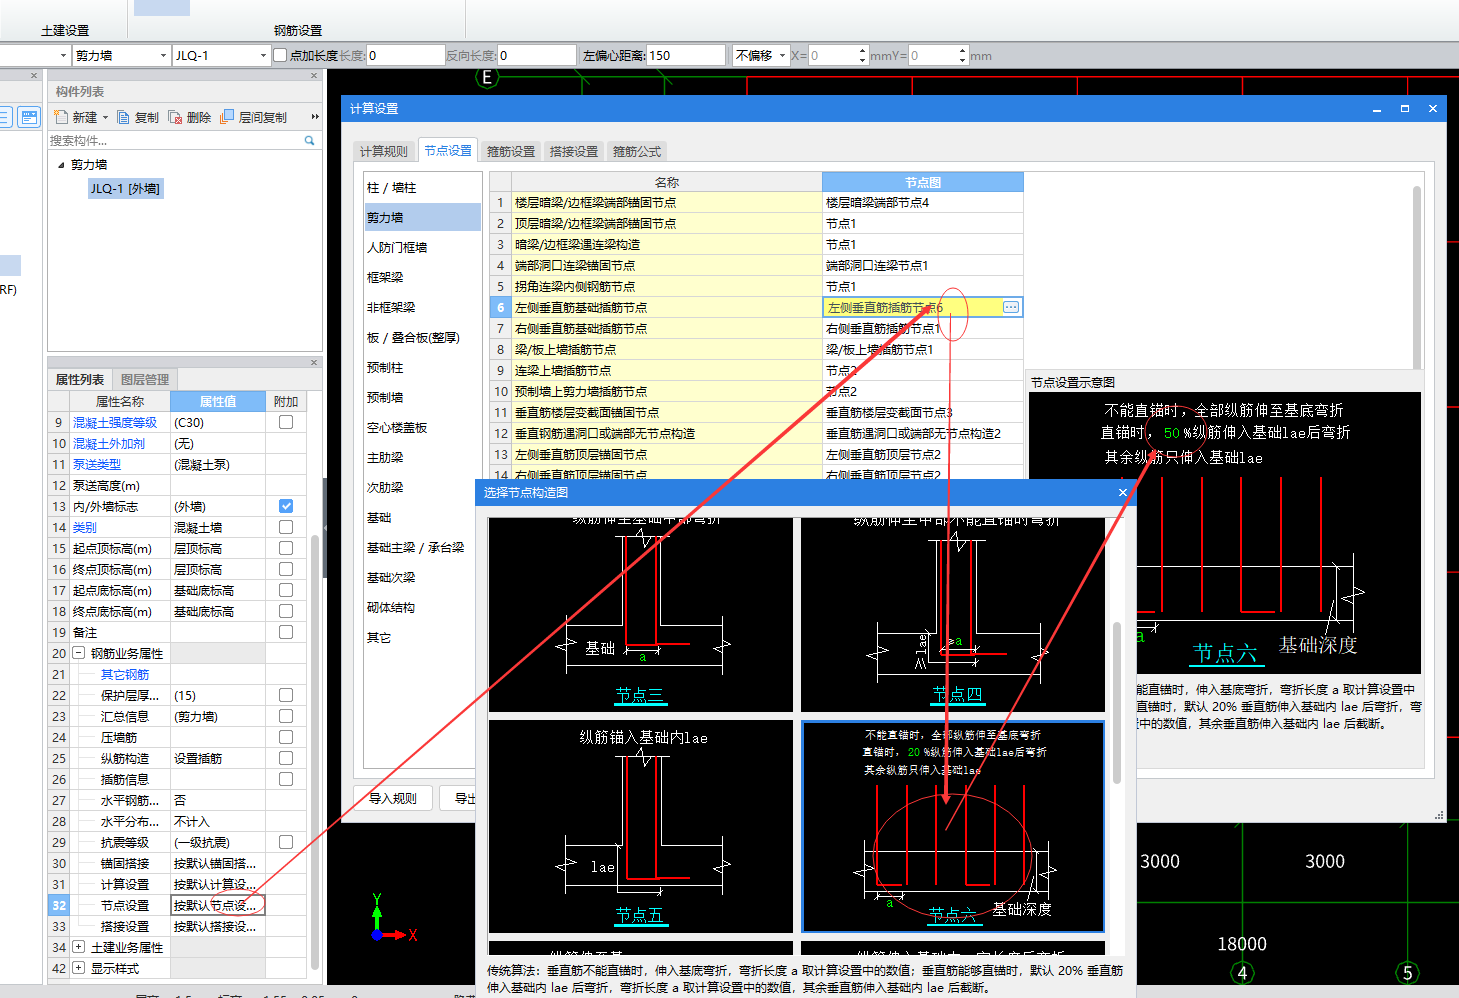Switch to the 搭接设置 tab
This screenshot has height=998, width=1459.
pos(574,151)
